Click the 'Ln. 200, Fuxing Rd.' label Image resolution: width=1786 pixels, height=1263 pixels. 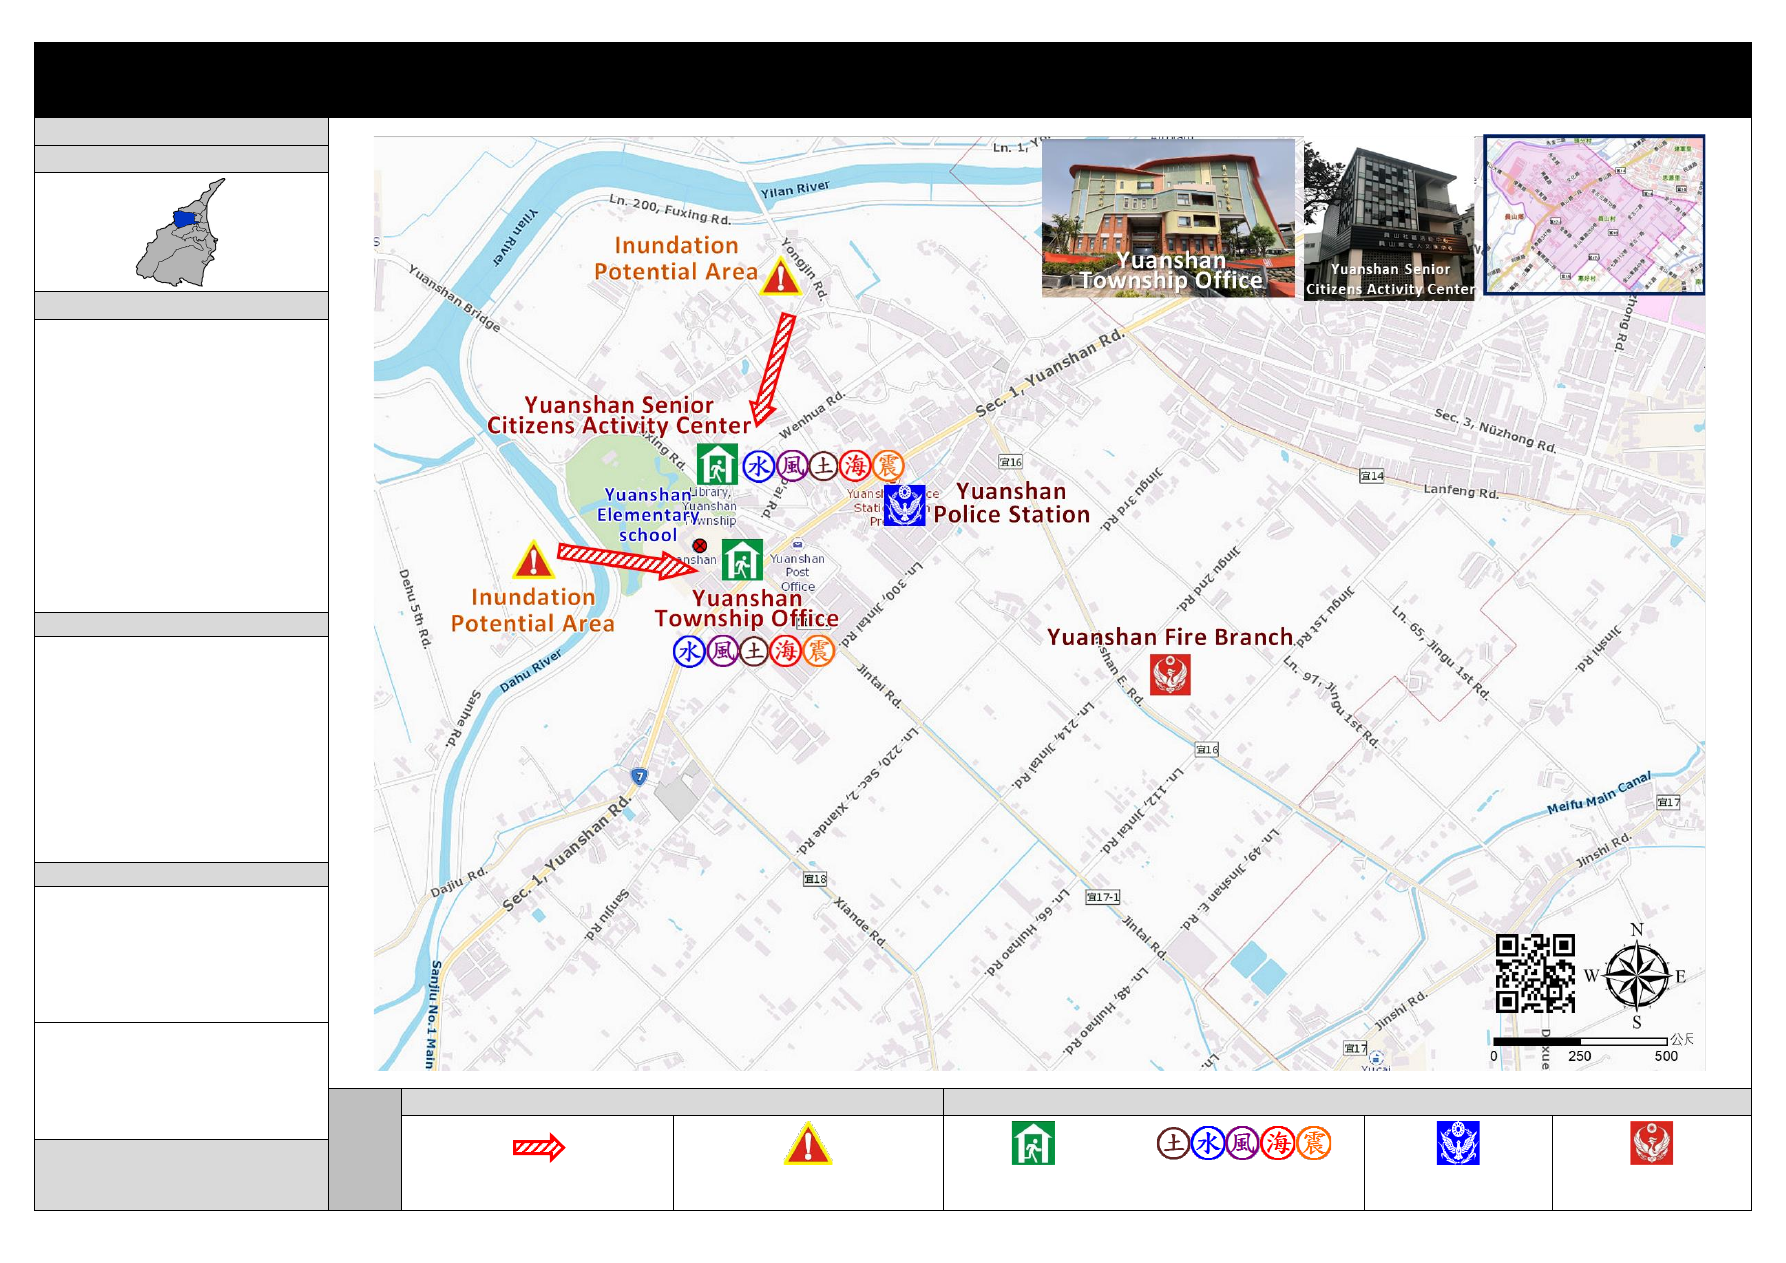670,209
